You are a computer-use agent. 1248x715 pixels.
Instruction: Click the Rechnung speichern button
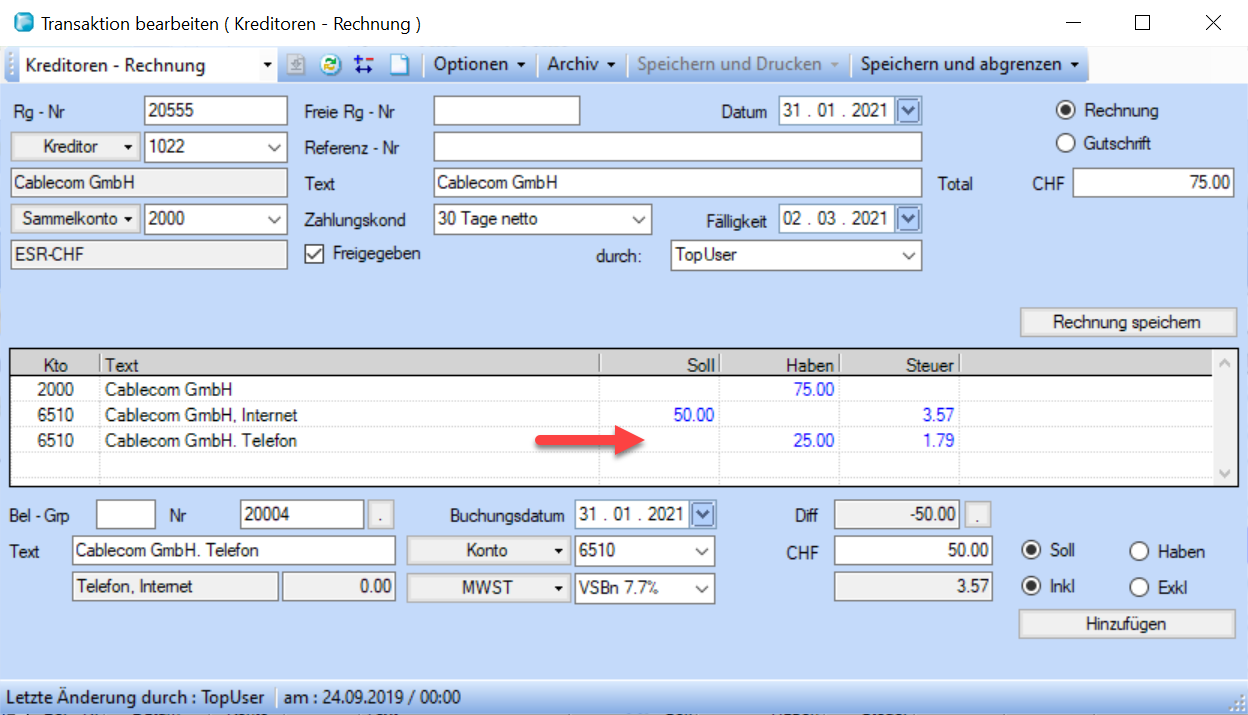tap(1127, 322)
